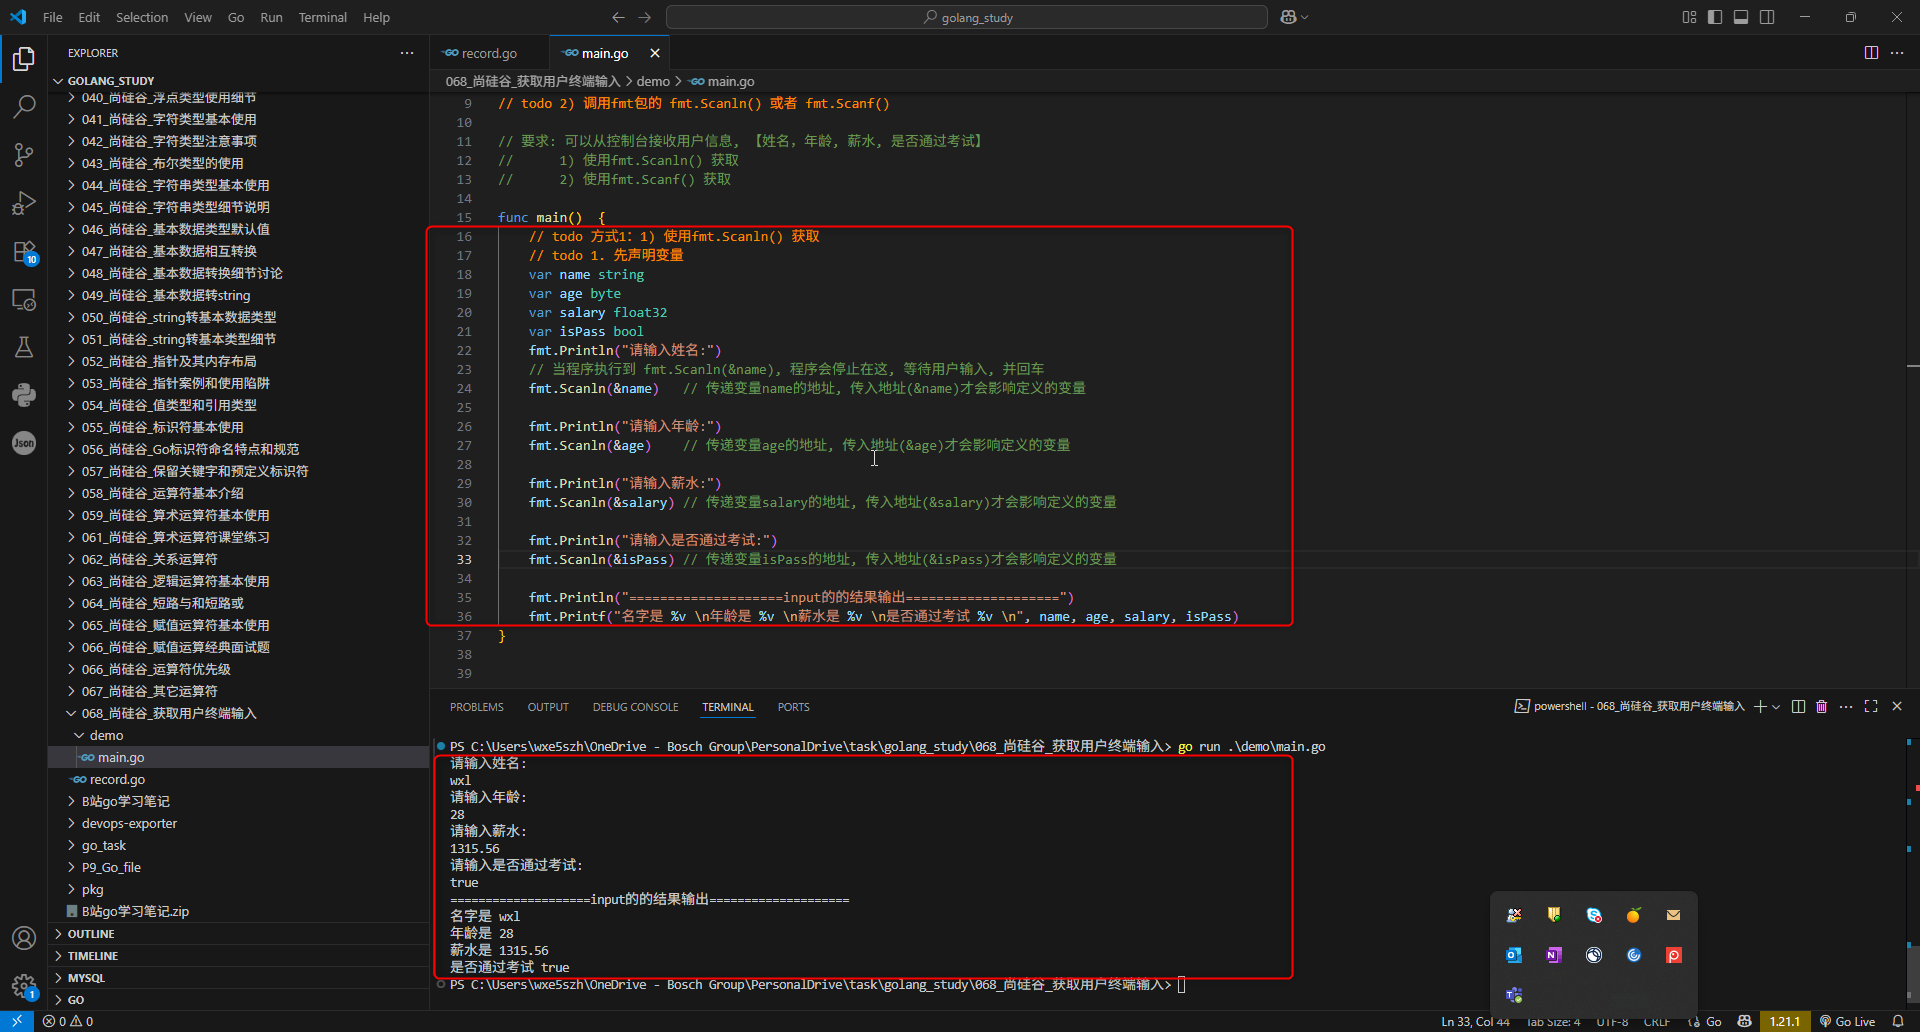
Task: Open the Extensions view showing 10 updates
Action: pyautogui.click(x=24, y=250)
